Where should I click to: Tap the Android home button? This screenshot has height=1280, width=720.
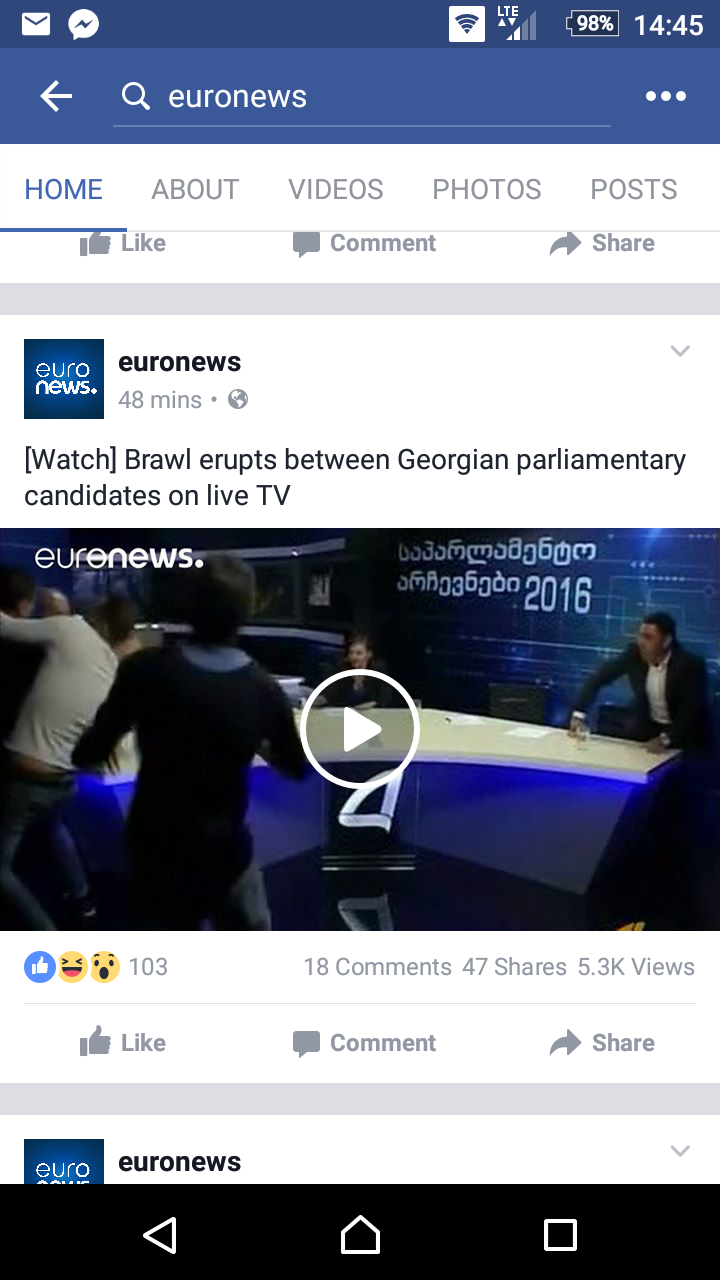pos(360,1235)
